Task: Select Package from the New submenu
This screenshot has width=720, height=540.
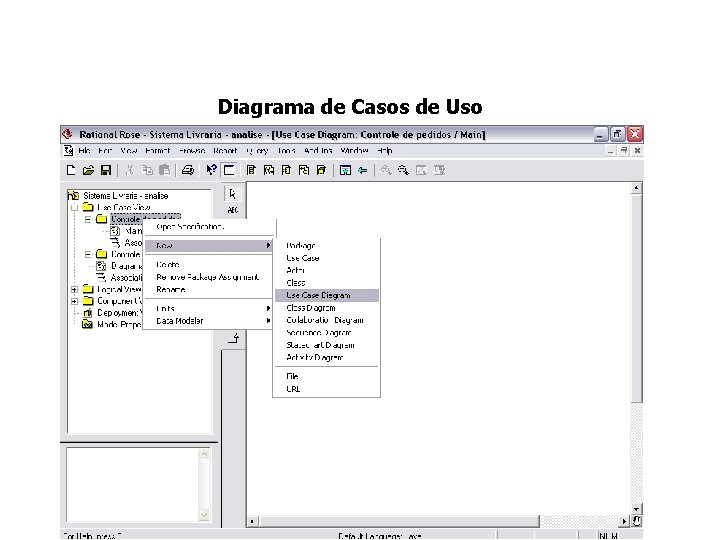Action: (x=326, y=246)
